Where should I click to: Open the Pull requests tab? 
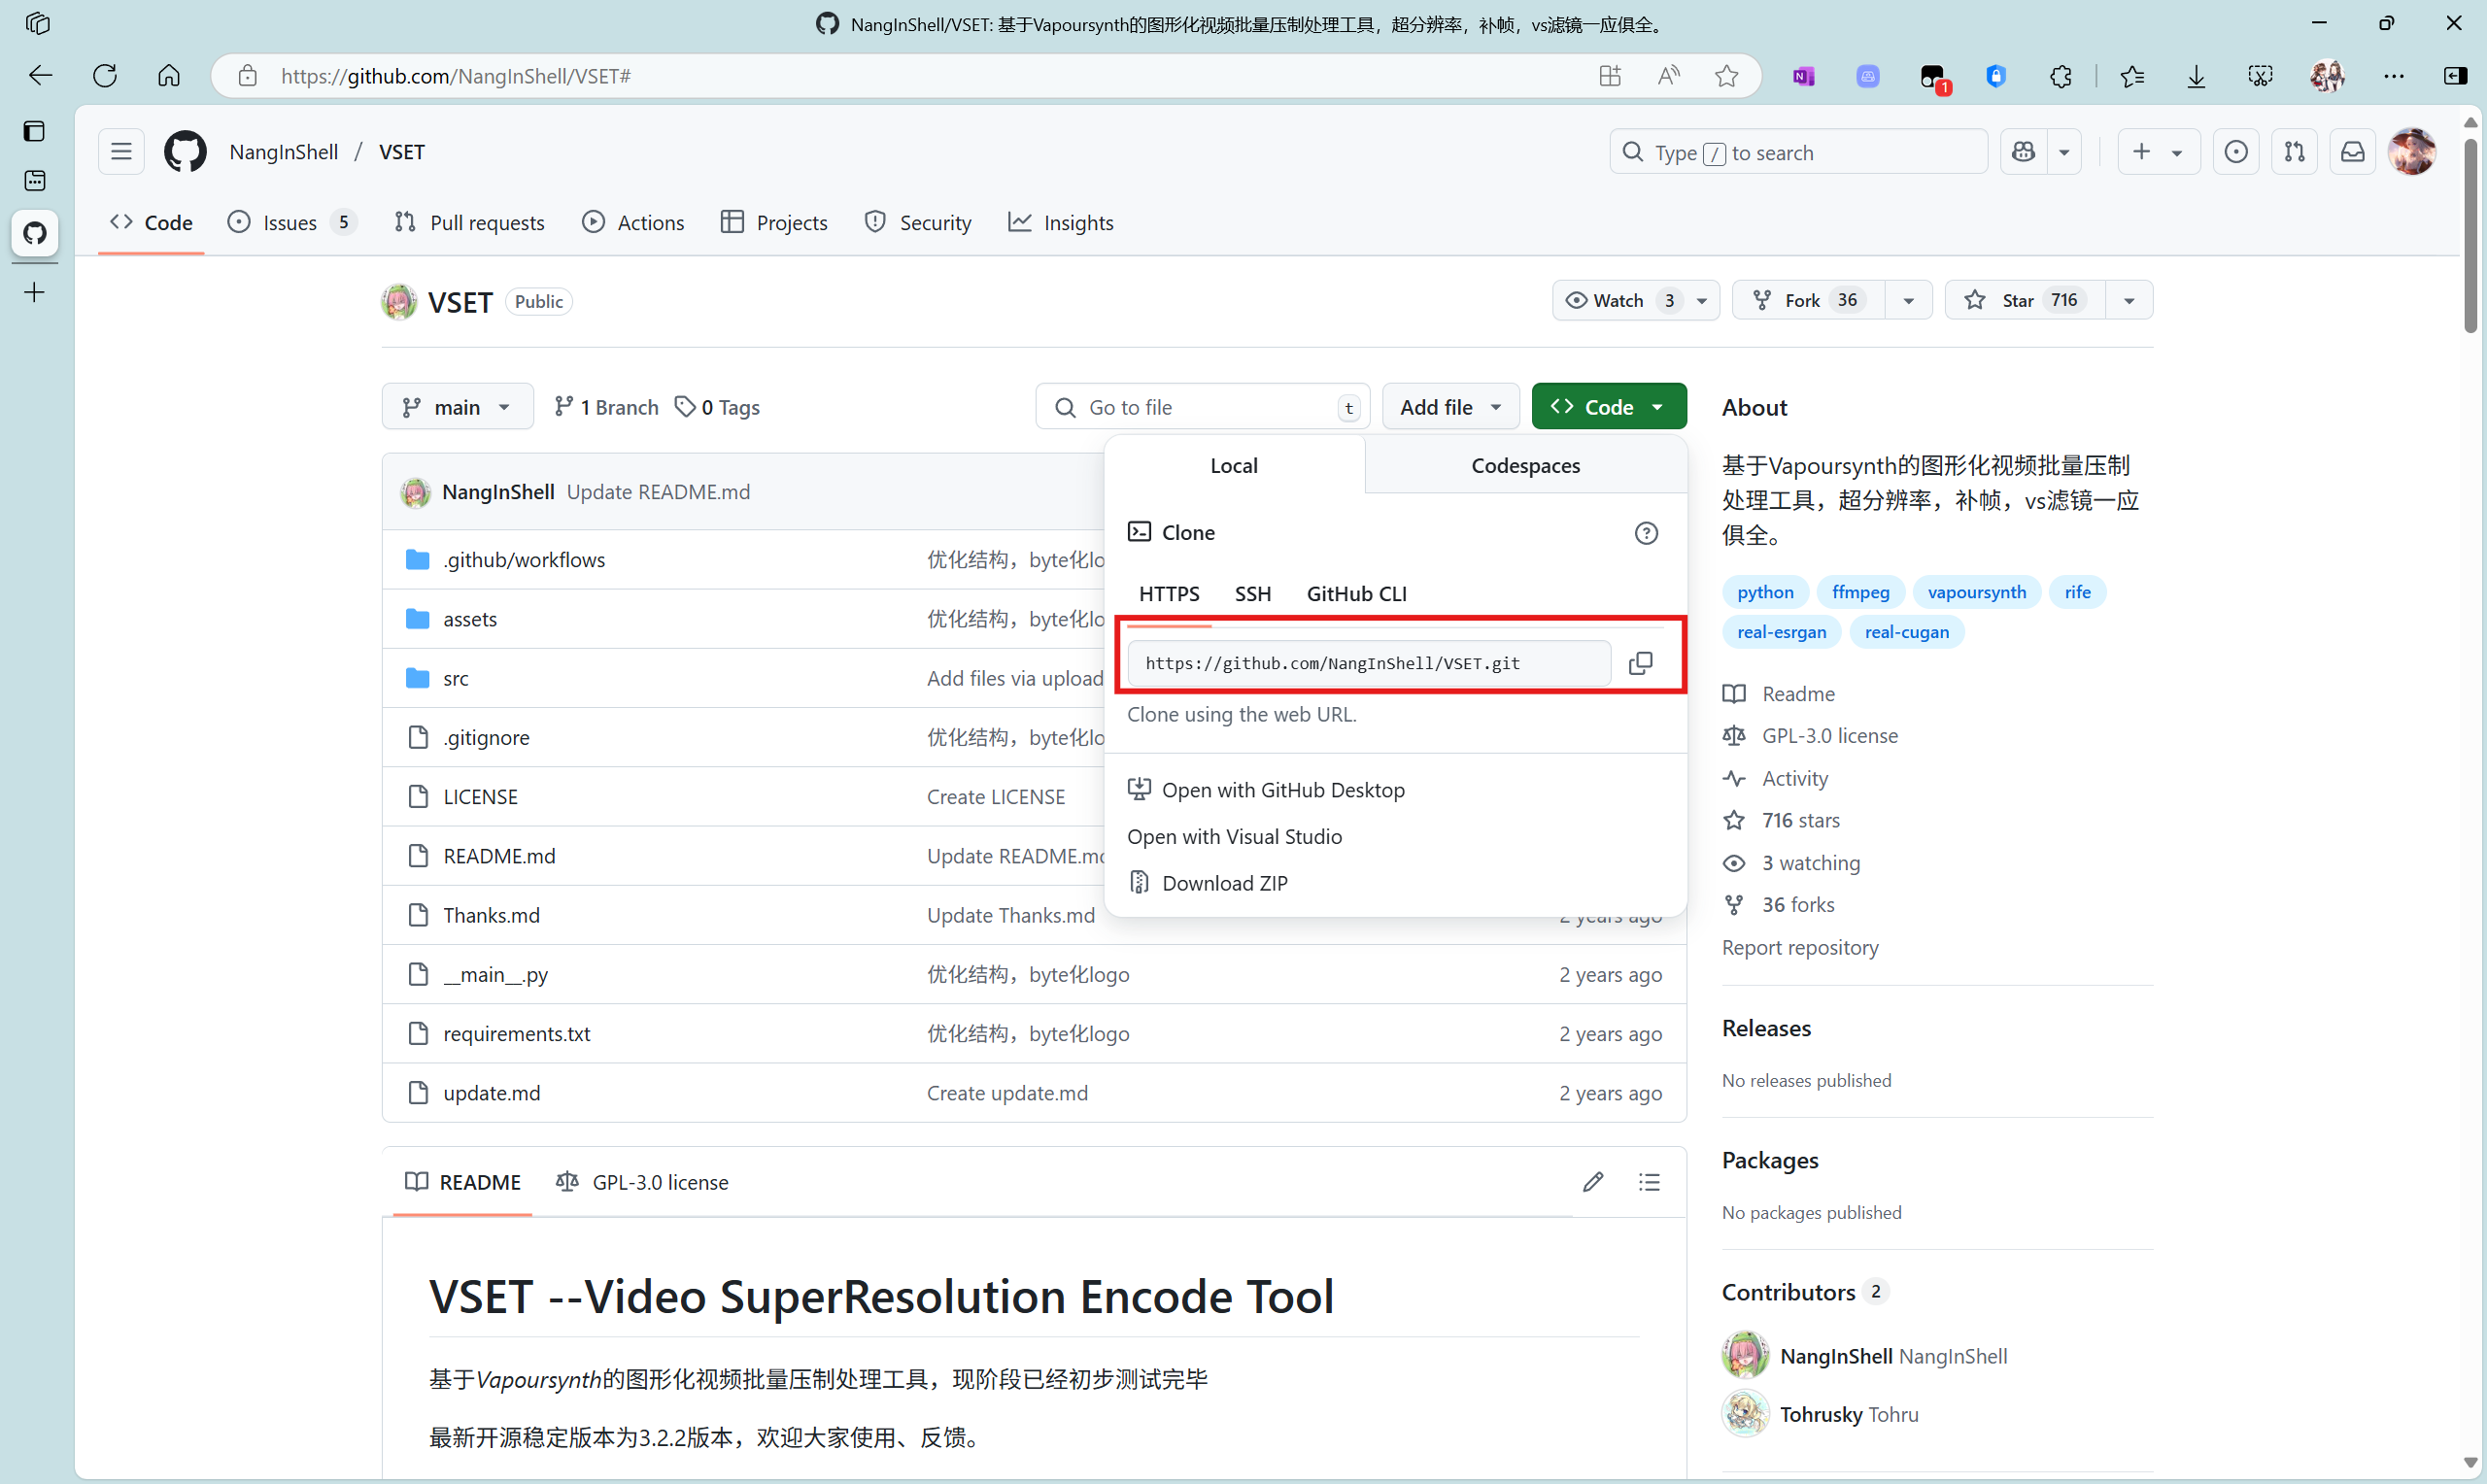[469, 222]
